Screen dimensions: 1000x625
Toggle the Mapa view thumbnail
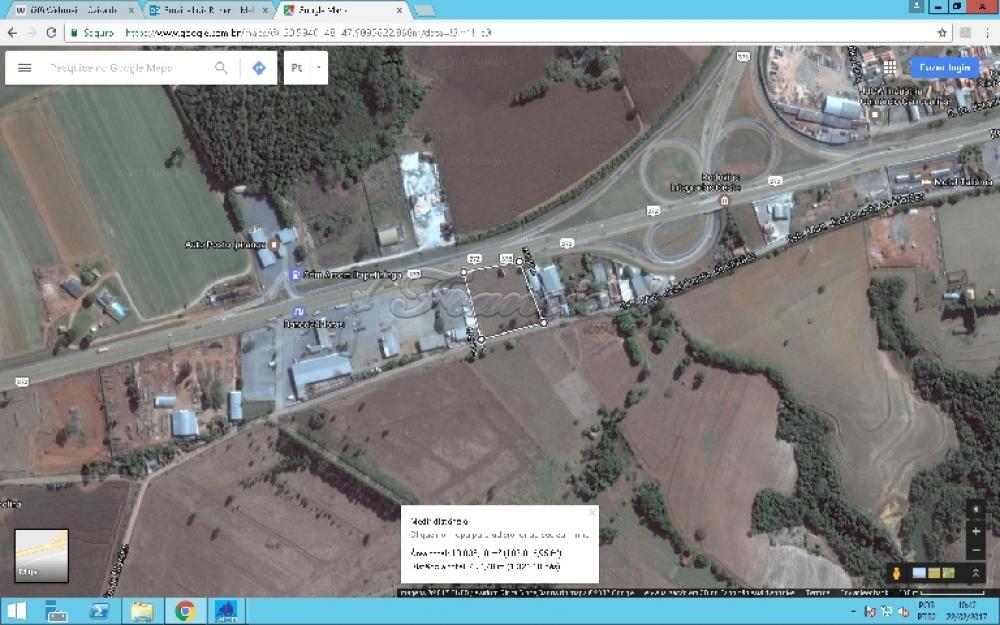point(41,556)
